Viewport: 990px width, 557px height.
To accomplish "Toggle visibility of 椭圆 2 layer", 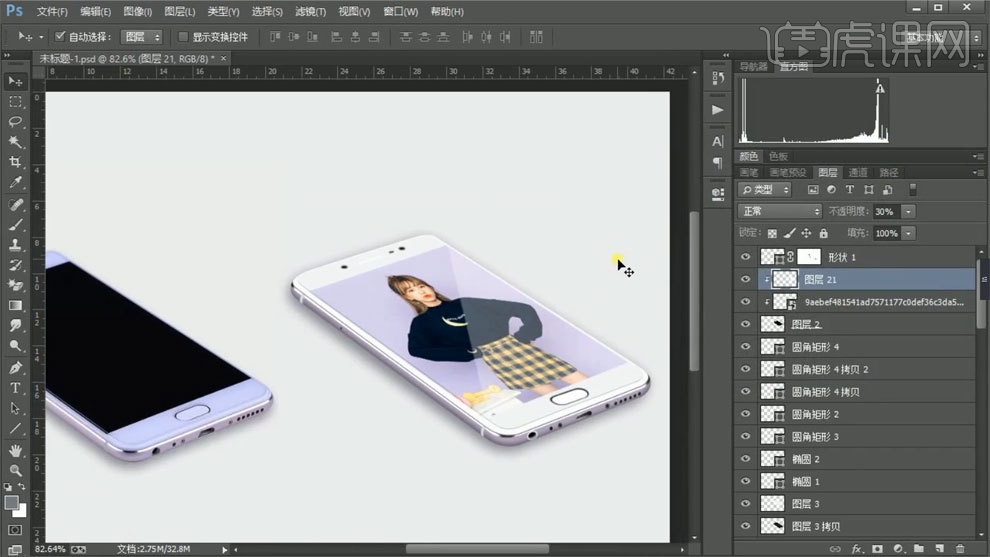I will tap(745, 459).
